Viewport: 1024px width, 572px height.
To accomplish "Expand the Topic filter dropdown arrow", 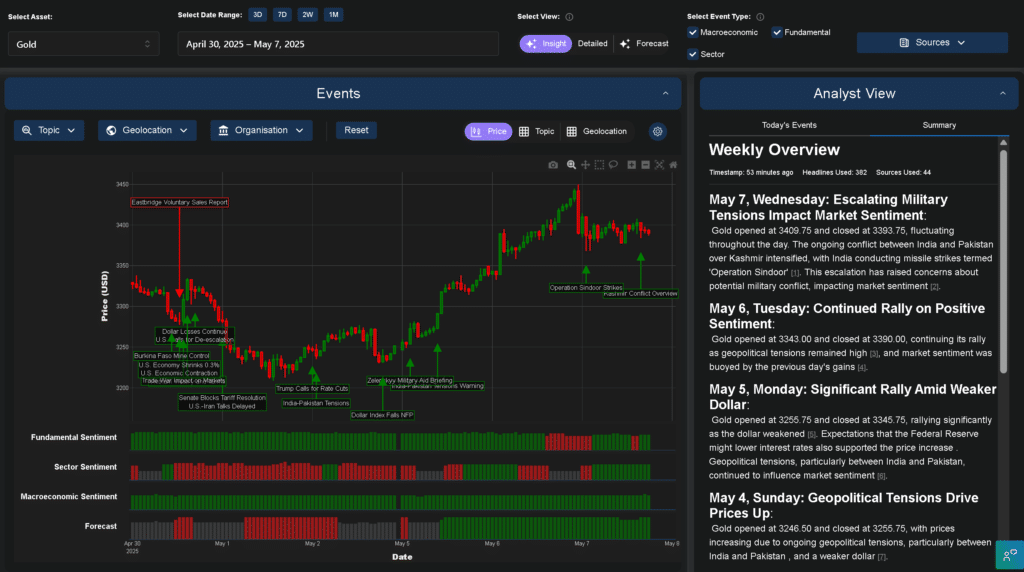I will click(71, 131).
